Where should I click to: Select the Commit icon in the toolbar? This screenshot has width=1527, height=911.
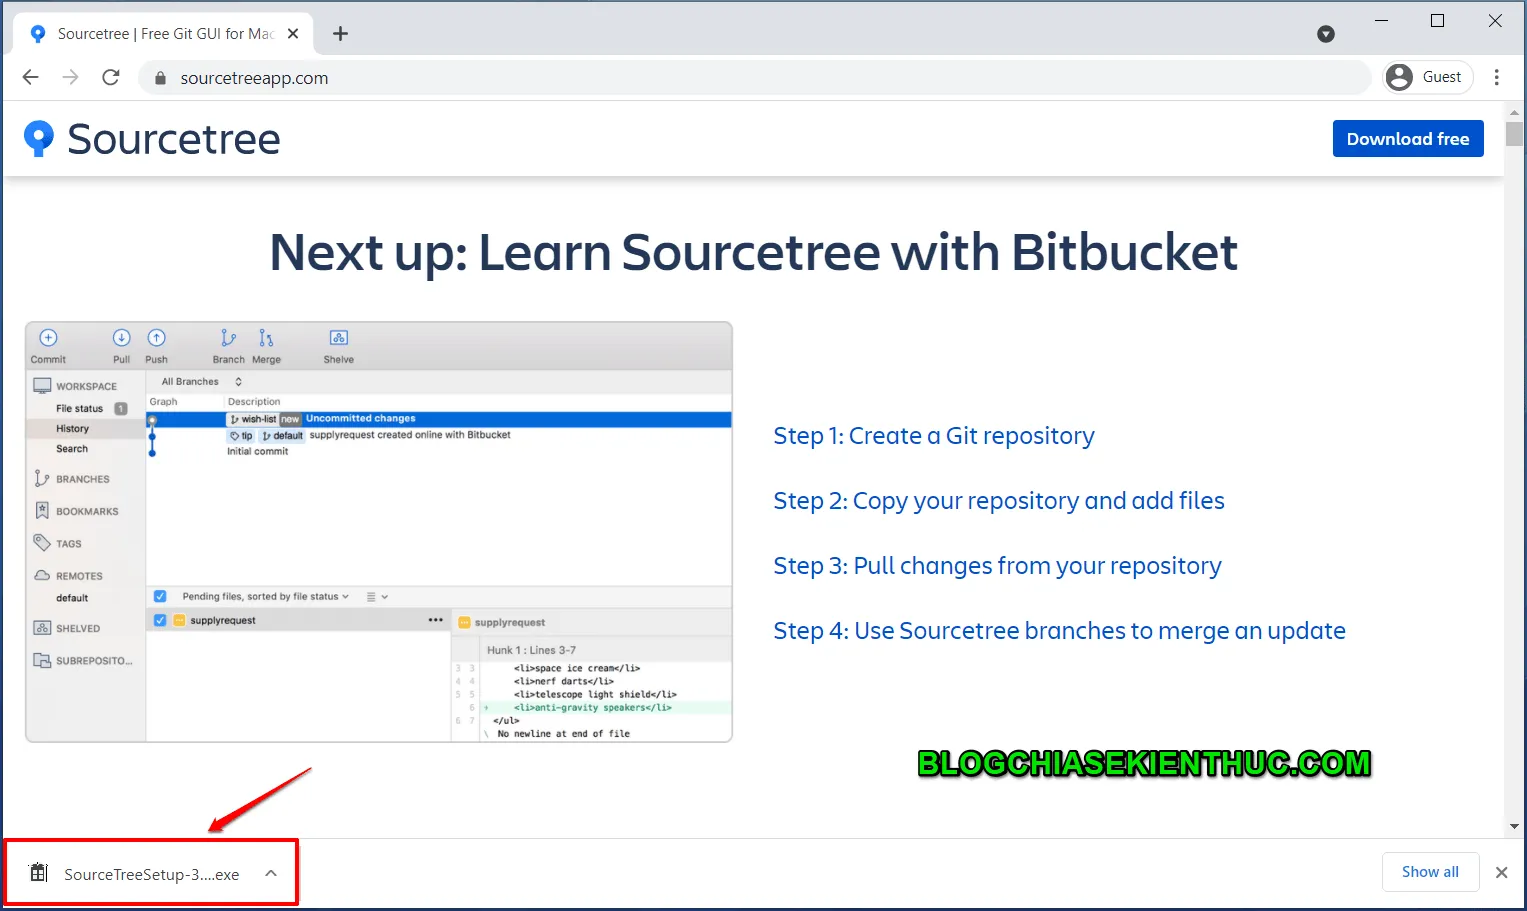[x=47, y=338]
